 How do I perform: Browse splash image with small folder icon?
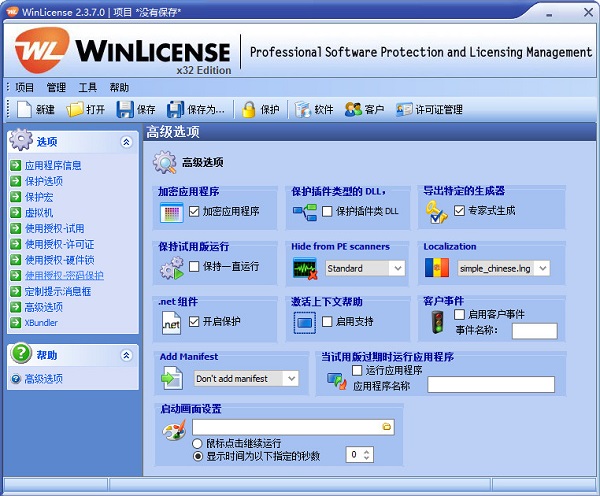pyautogui.click(x=387, y=427)
